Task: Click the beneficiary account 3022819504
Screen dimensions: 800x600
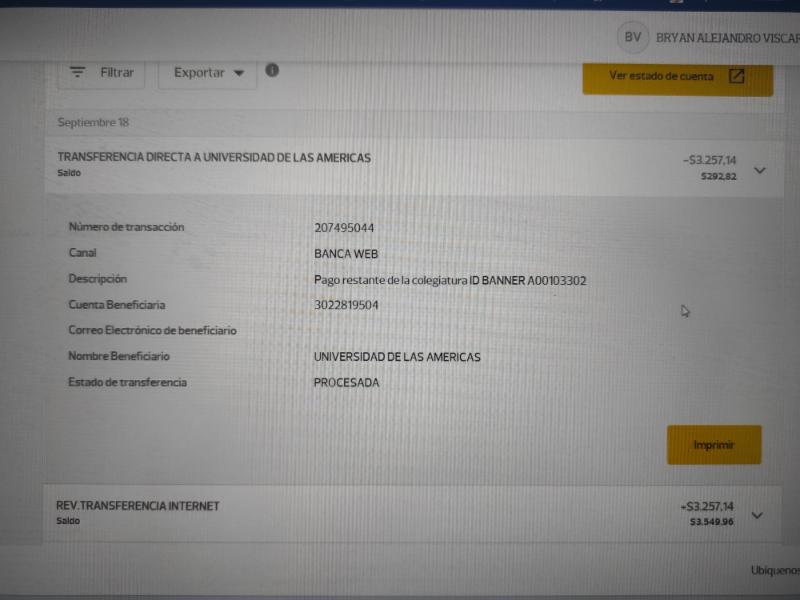Action: [x=346, y=305]
